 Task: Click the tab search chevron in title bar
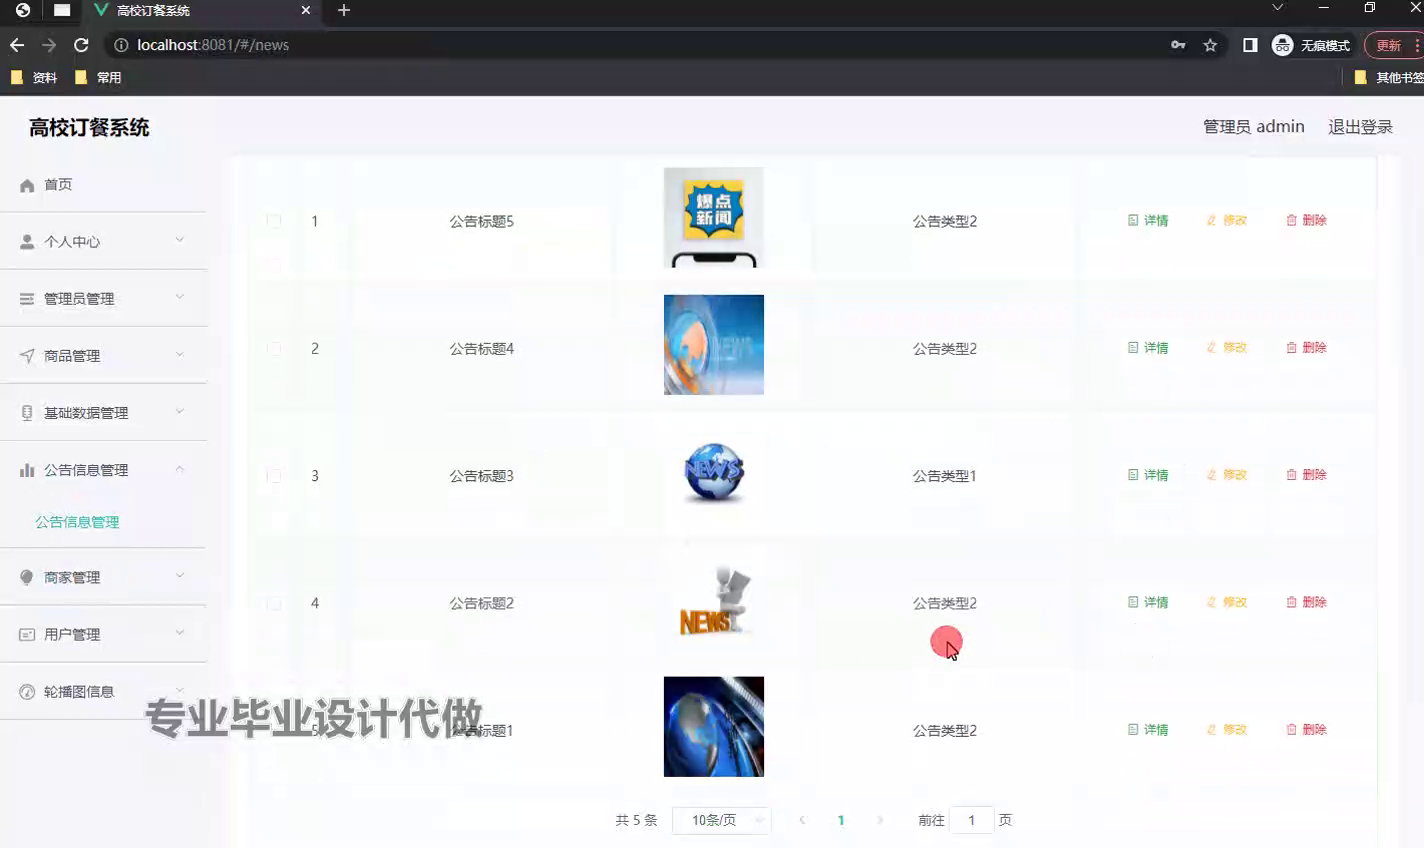click(1277, 8)
